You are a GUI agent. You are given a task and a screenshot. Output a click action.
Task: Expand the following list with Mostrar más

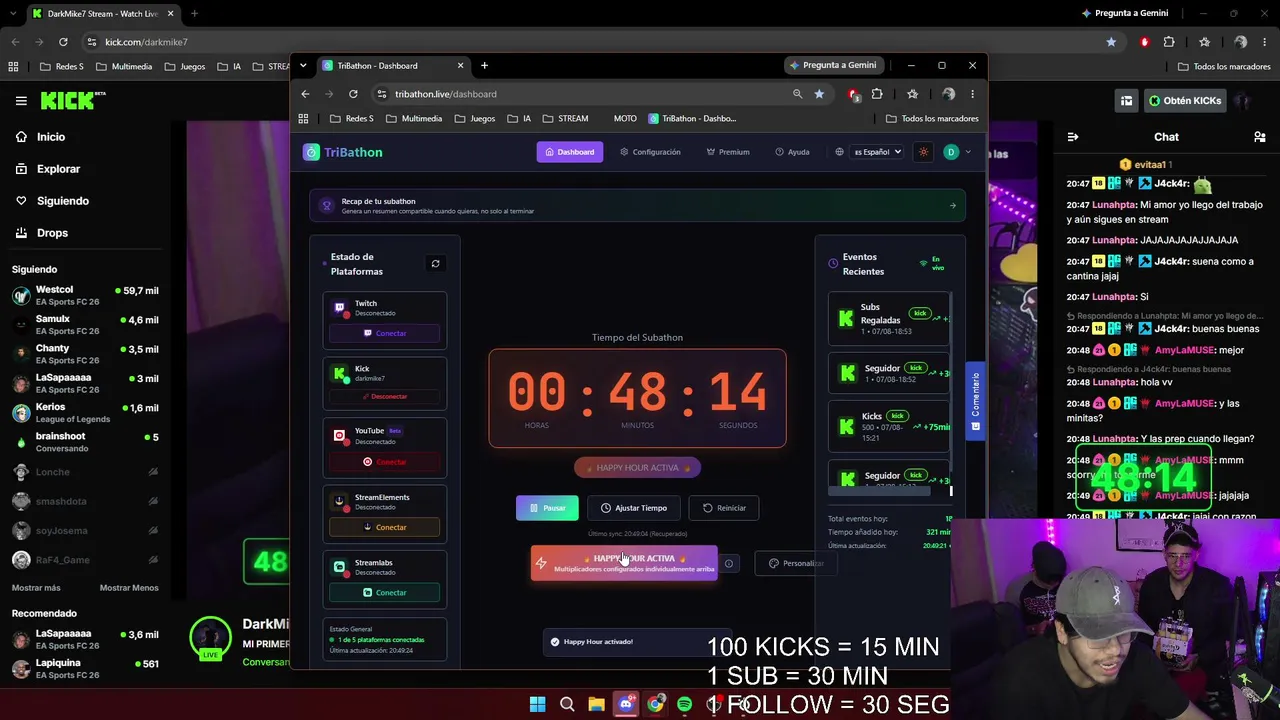(36, 588)
